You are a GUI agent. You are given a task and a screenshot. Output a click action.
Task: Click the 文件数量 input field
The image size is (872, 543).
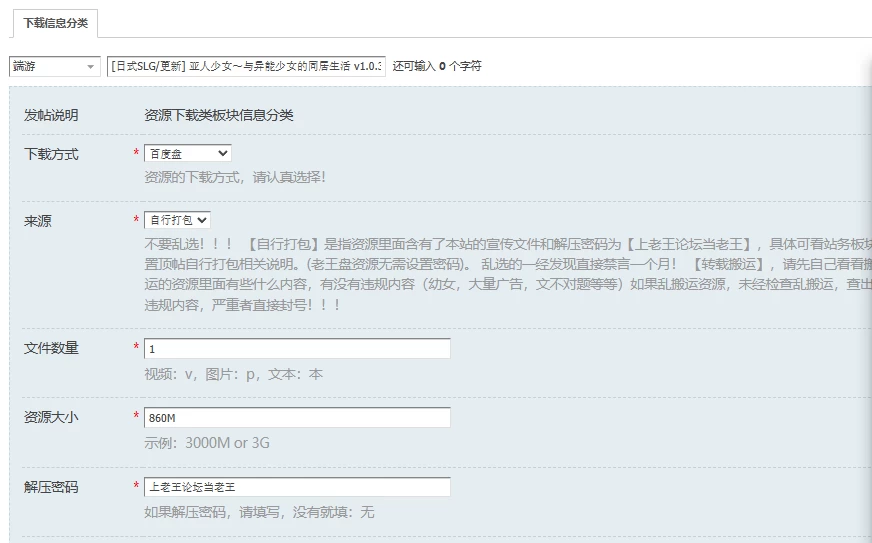click(297, 349)
